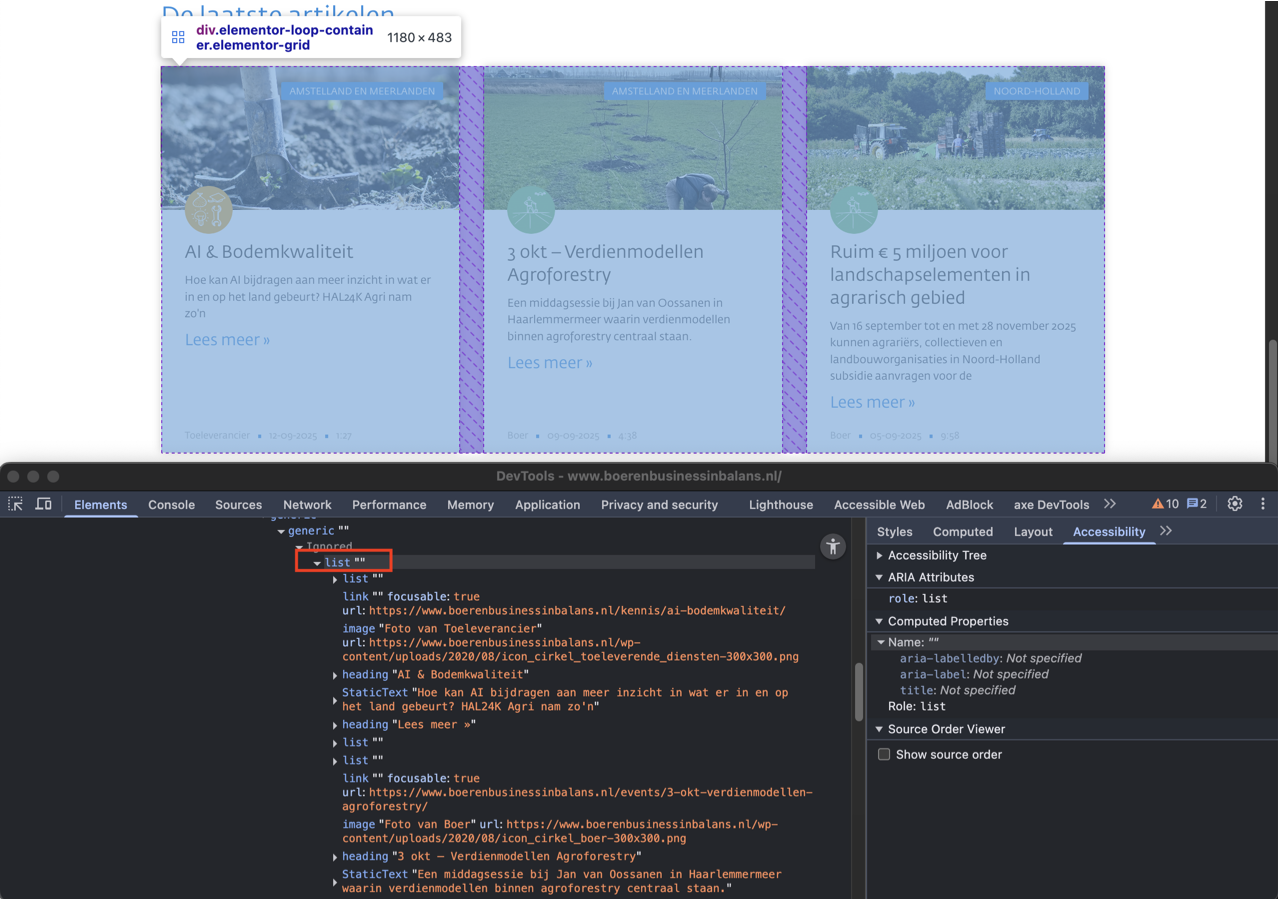Enable the Show source order checkbox
1278x899 pixels.
(x=884, y=754)
